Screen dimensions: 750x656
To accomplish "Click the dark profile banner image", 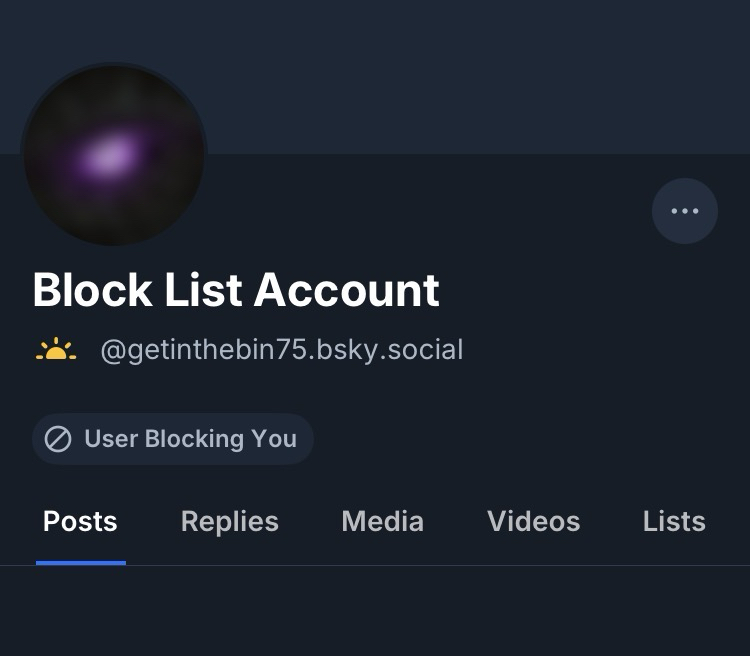I will click(x=450, y=70).
